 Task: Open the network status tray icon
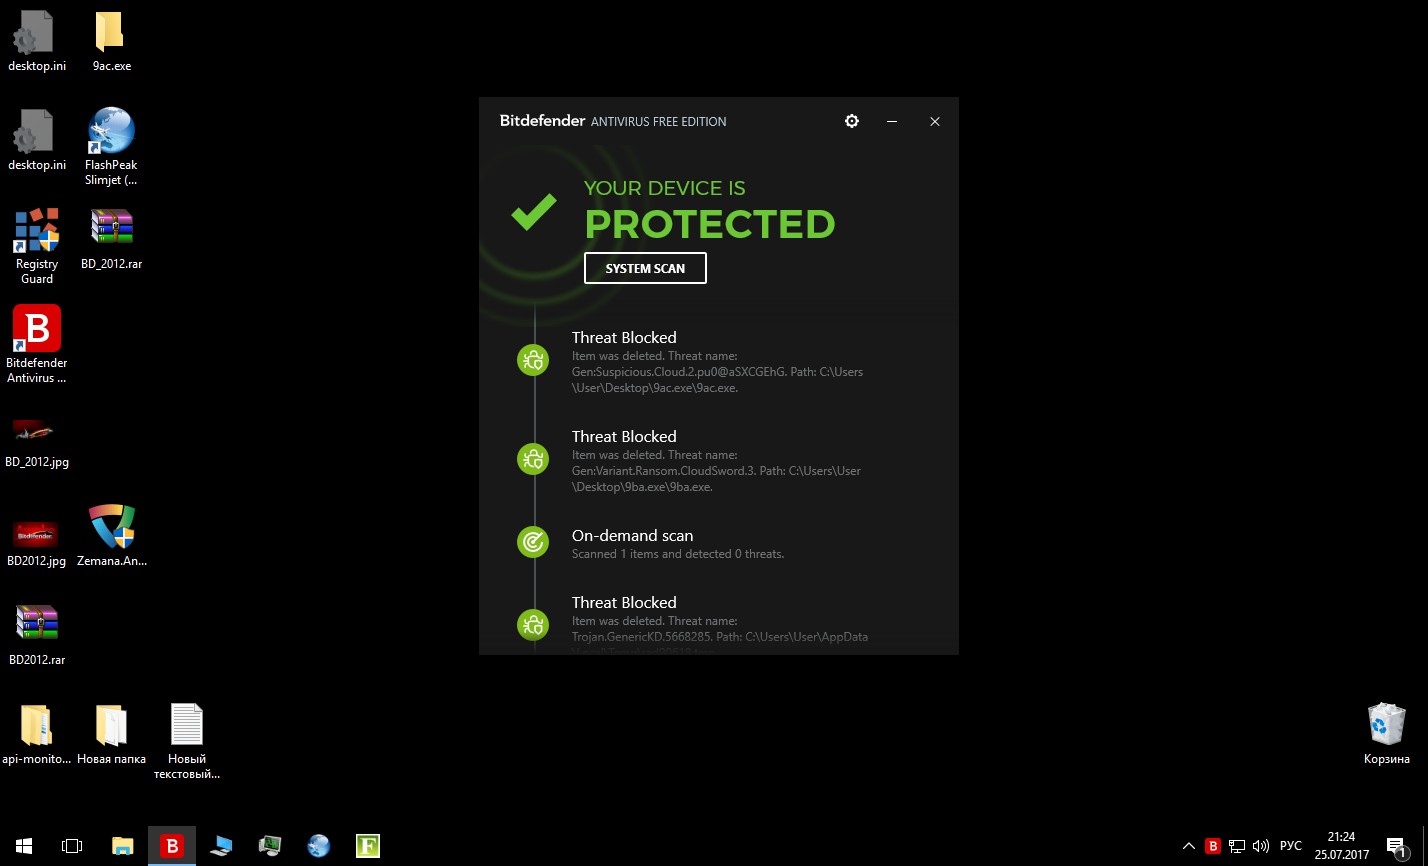1237,846
